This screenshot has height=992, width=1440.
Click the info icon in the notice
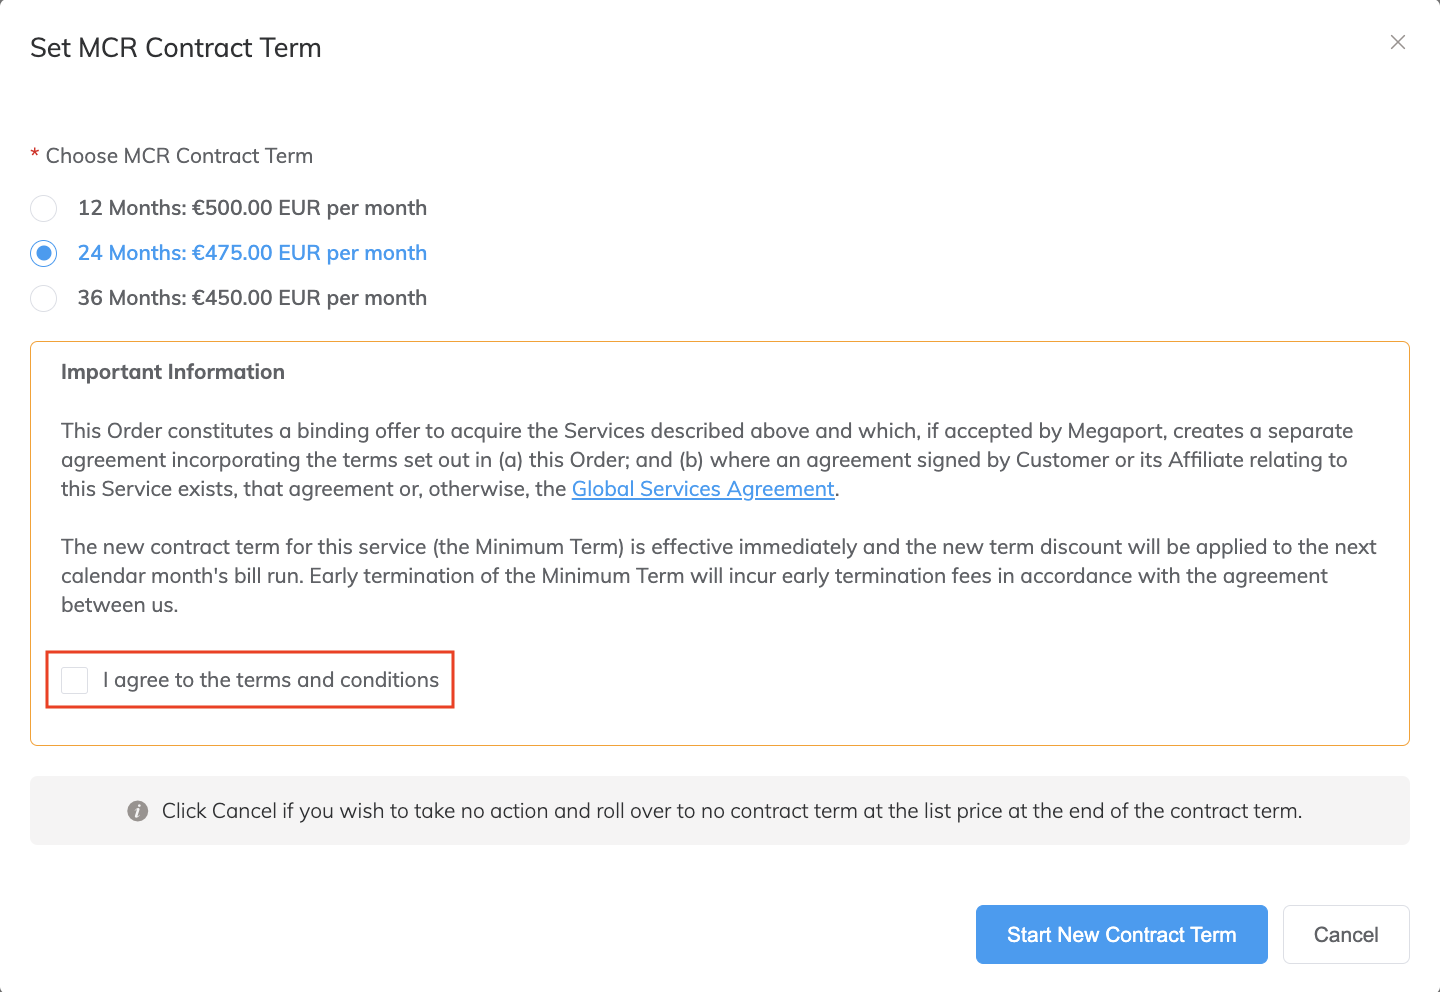(x=138, y=811)
